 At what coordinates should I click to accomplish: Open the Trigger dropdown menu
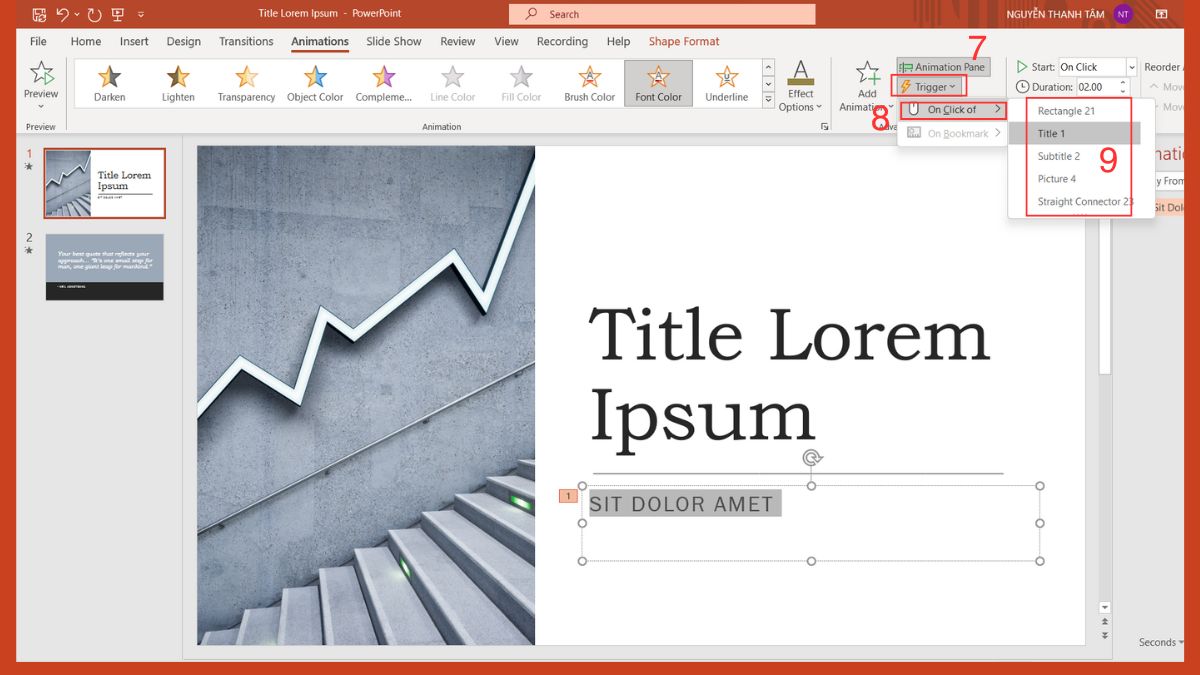[x=928, y=86]
